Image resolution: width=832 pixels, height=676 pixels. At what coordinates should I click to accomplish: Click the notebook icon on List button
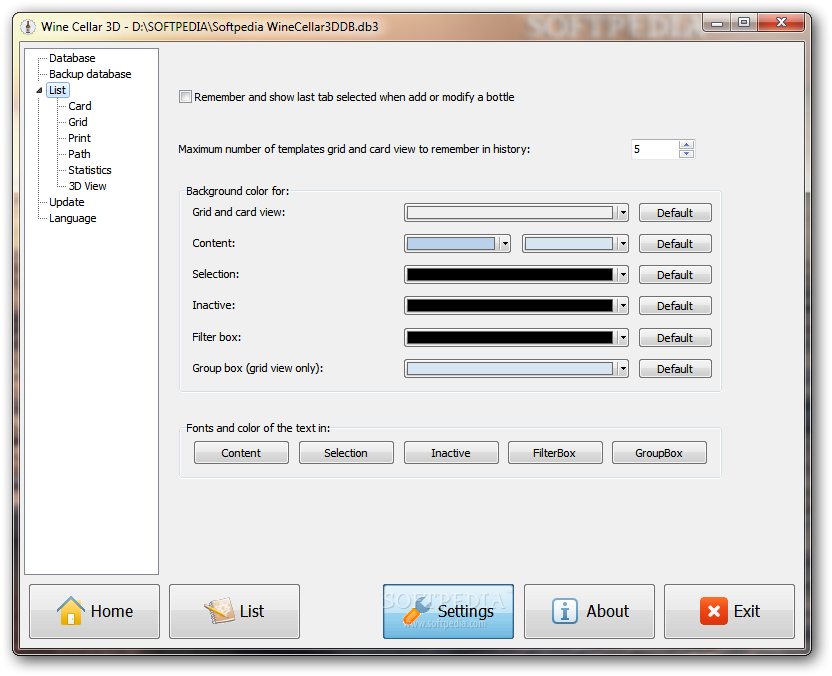[x=220, y=611]
